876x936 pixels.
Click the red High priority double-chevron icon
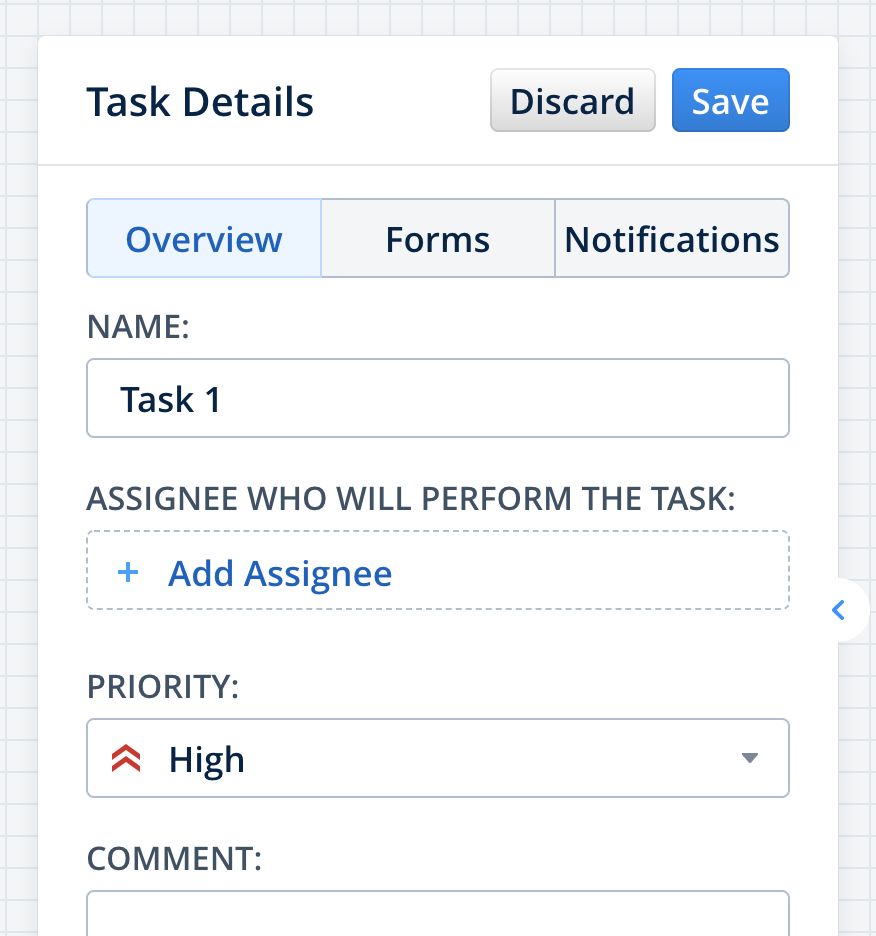pos(126,759)
